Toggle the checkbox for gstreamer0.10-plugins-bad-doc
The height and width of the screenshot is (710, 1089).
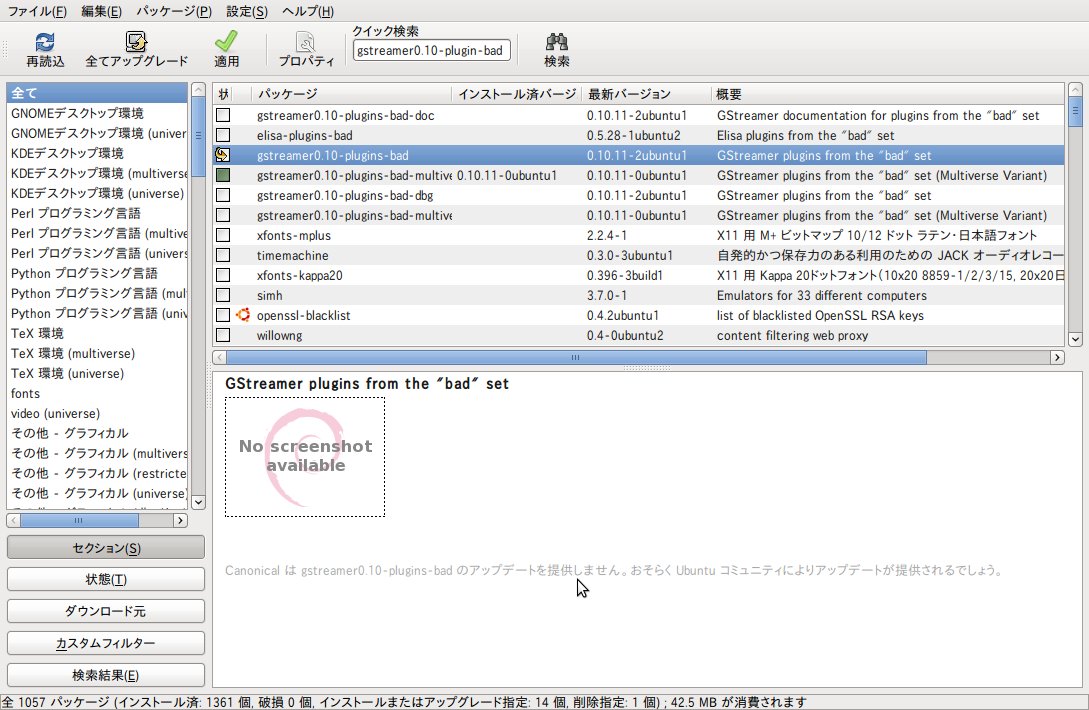[223, 115]
